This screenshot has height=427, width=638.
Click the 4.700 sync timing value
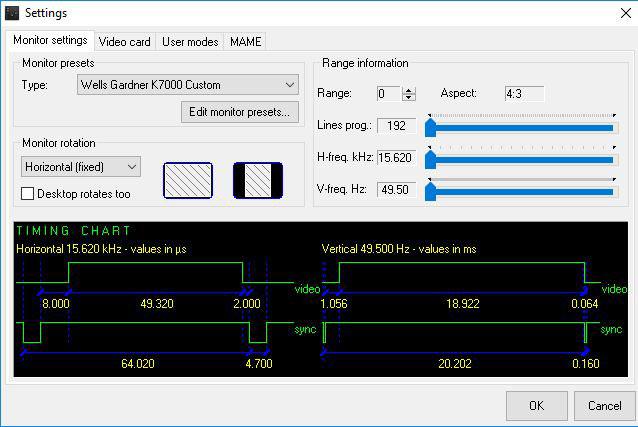point(259,363)
